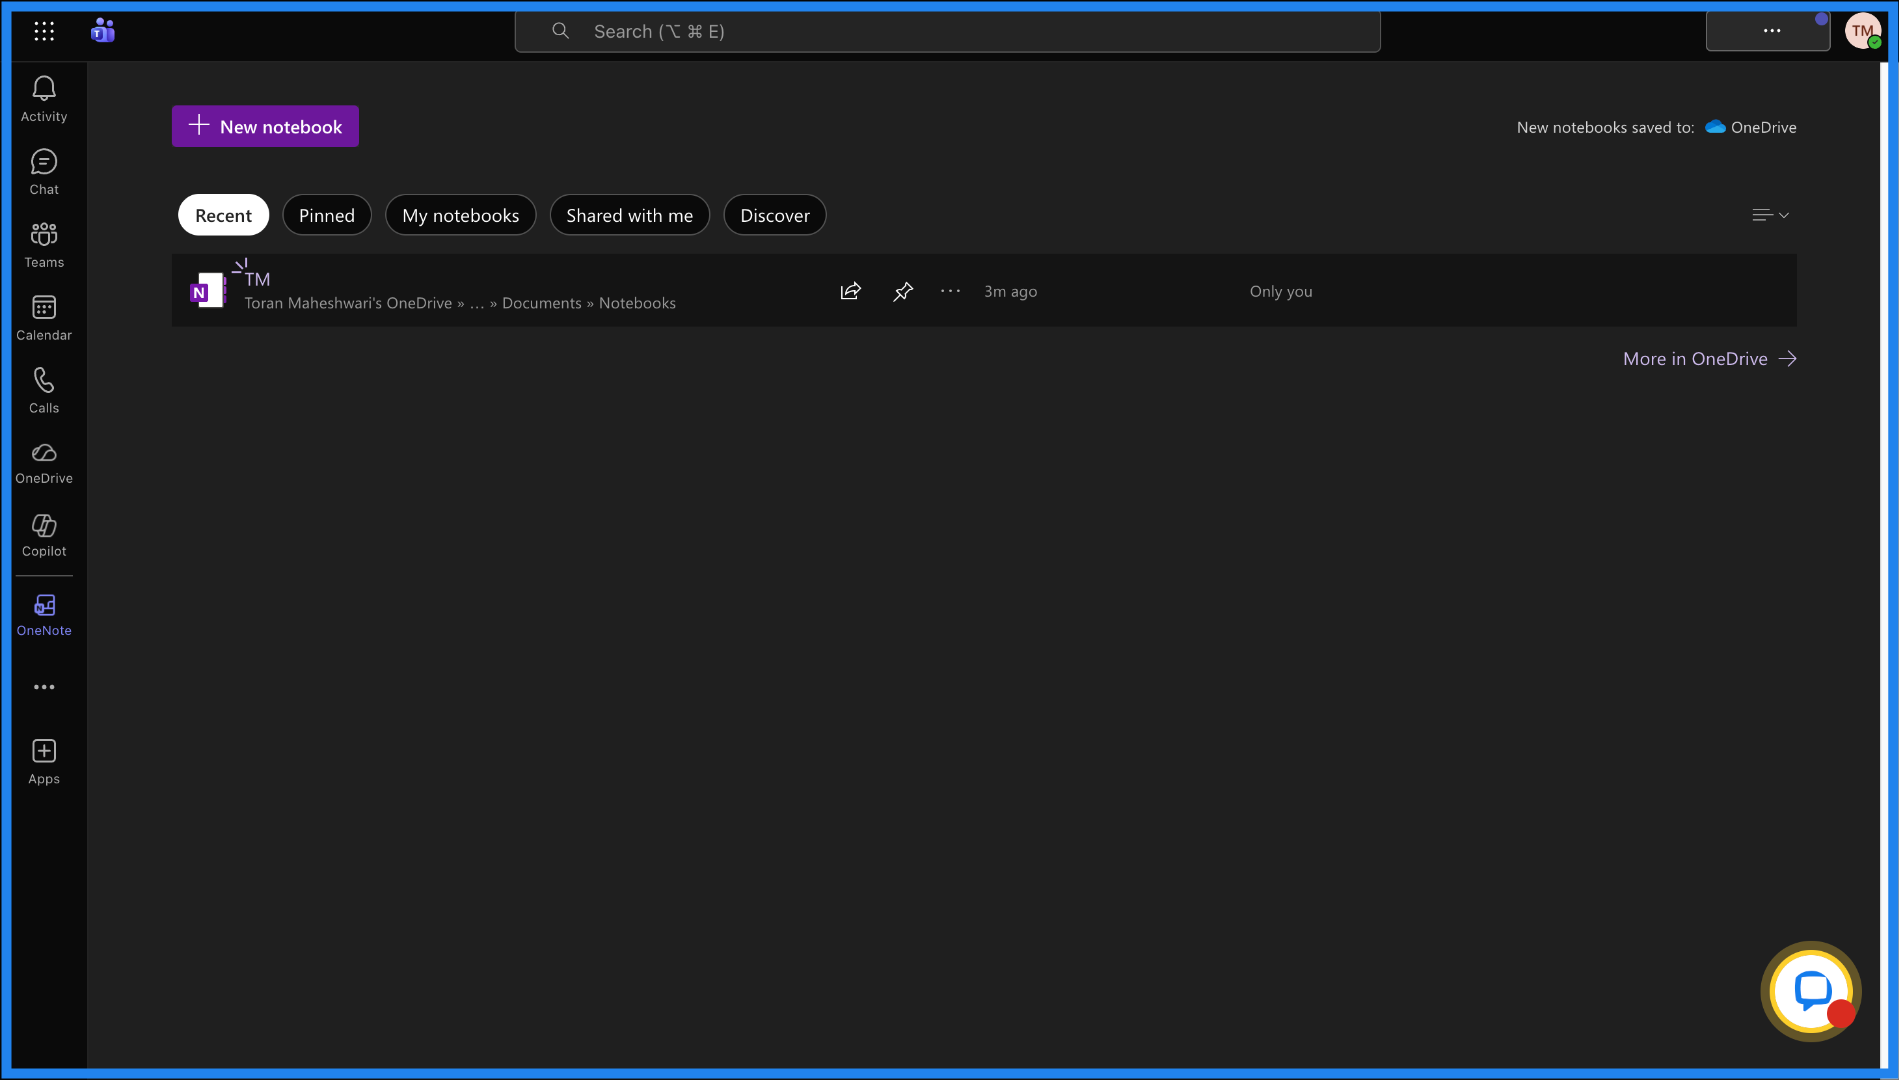Open the TM notebook's OneNote icon
The height and width of the screenshot is (1080, 1899).
point(208,291)
